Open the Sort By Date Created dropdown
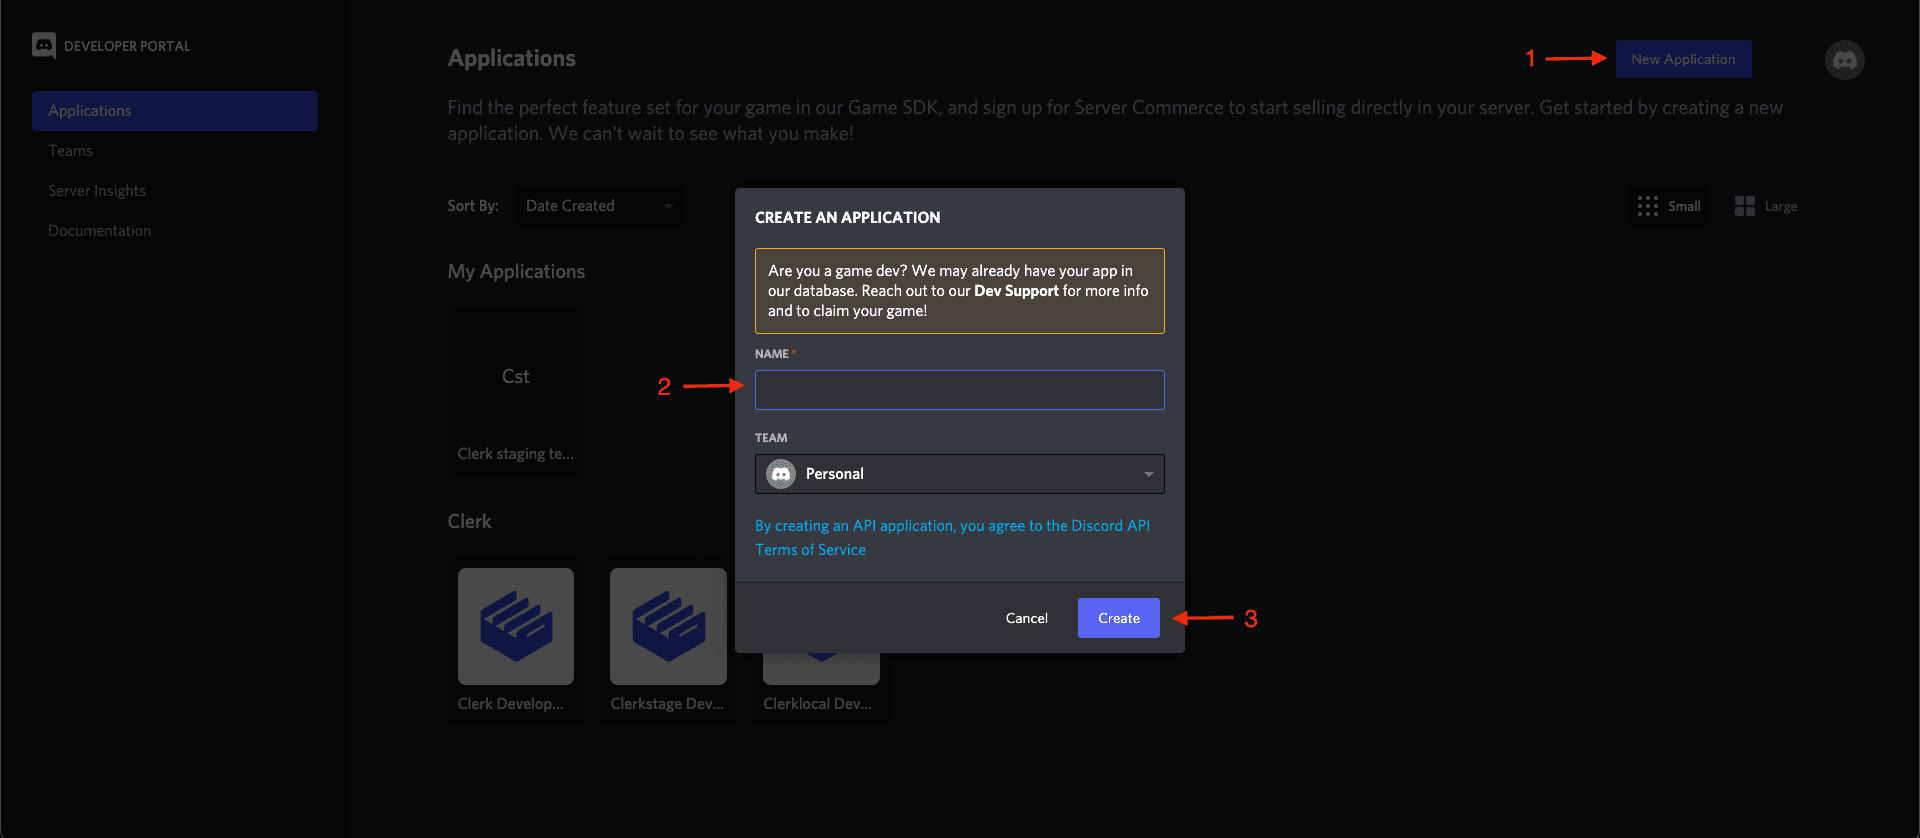The width and height of the screenshot is (1920, 838). pos(600,206)
